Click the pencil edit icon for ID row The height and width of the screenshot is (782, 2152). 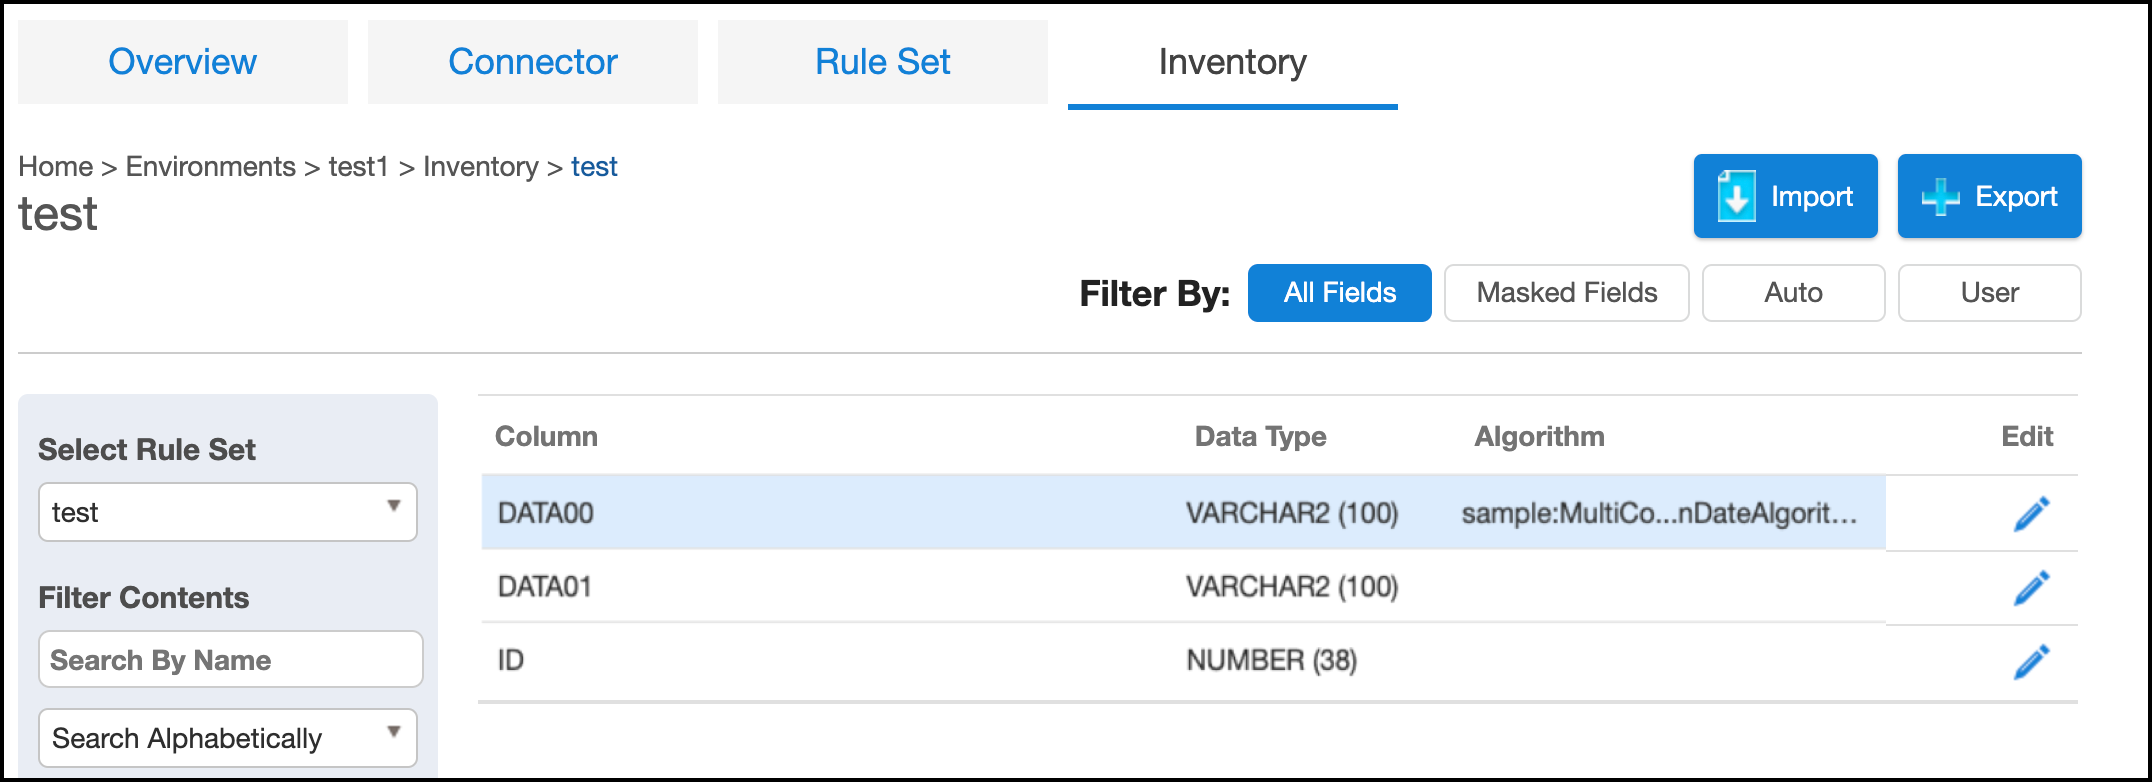(2031, 662)
